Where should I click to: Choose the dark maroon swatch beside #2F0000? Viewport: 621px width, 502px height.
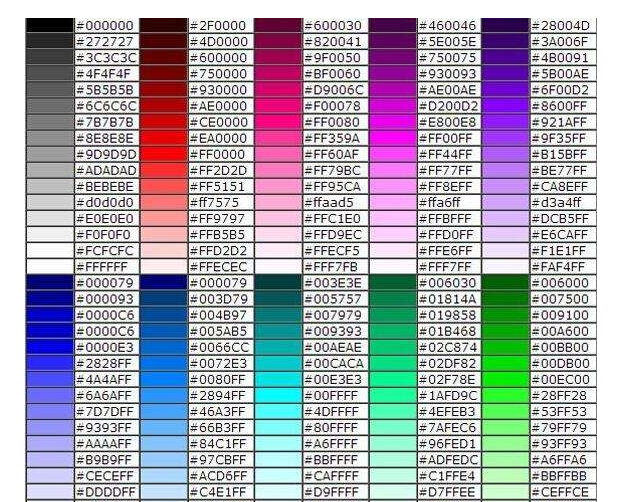click(163, 25)
